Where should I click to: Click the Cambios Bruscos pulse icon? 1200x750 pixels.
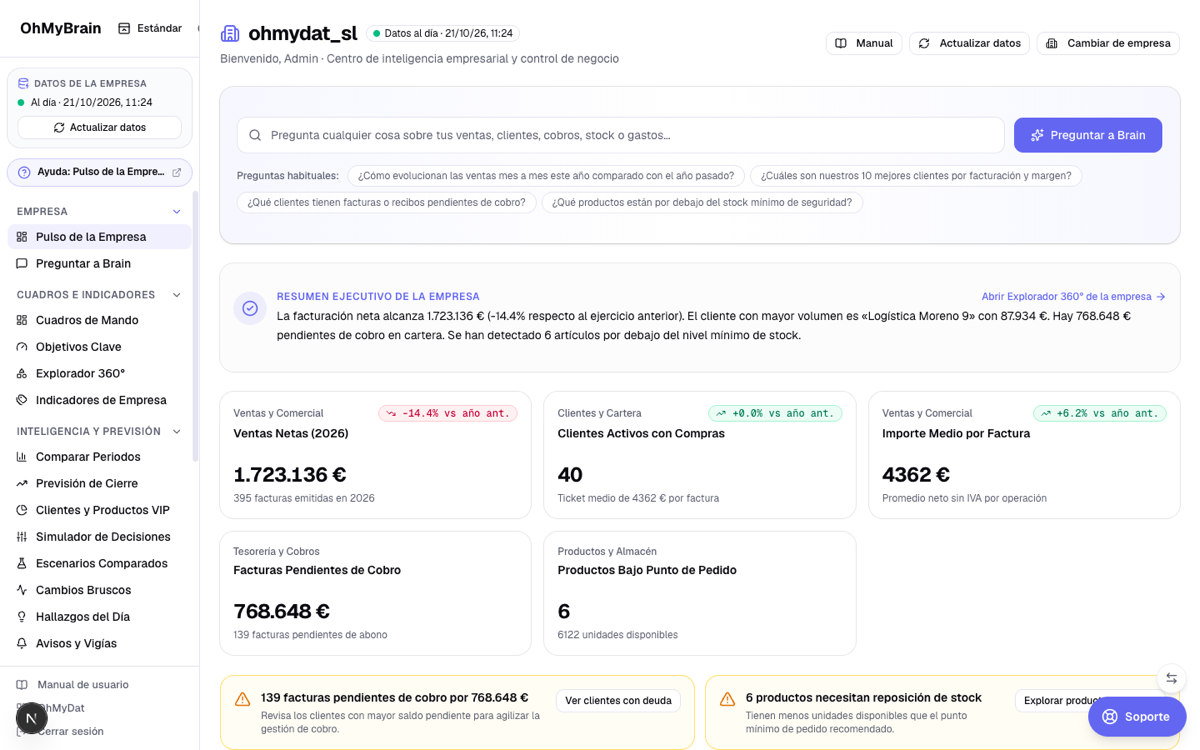pyautogui.click(x=22, y=590)
